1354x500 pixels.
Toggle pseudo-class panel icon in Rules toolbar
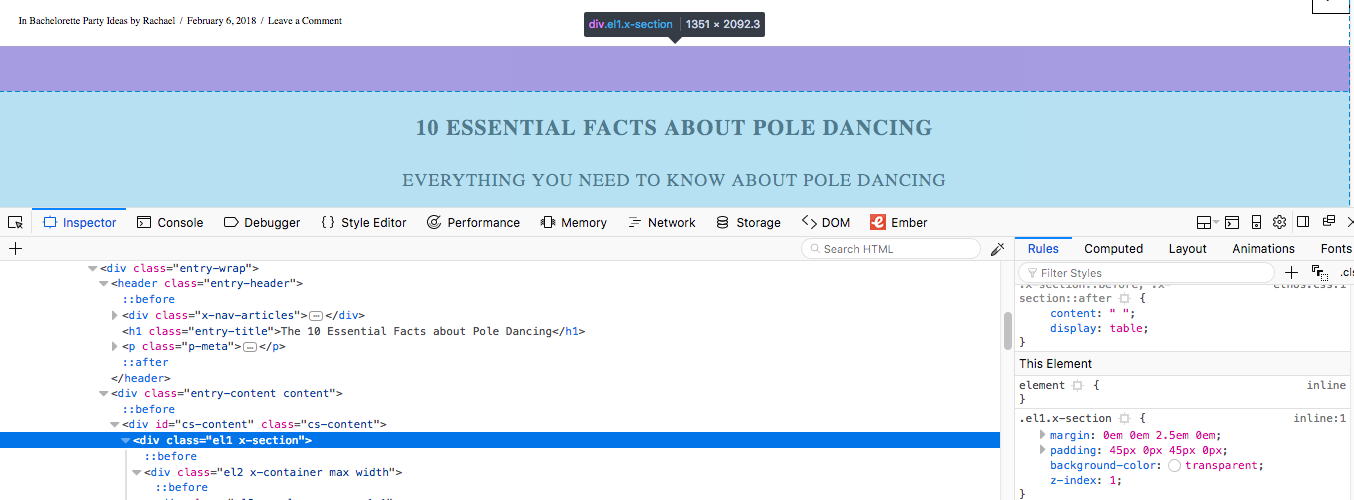pos(1319,272)
